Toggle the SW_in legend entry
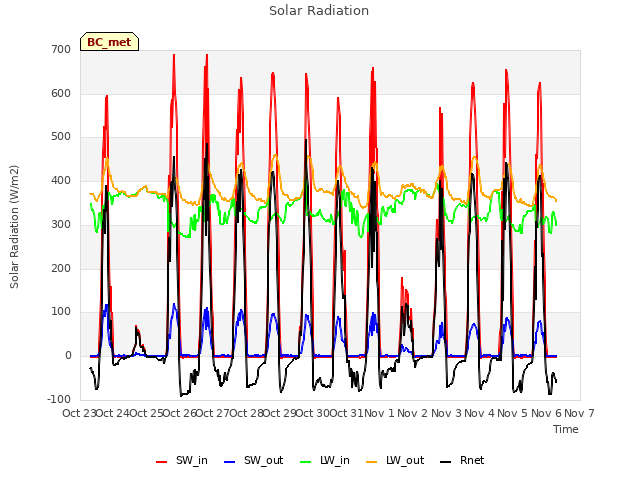The width and height of the screenshot is (640, 480). pos(182,460)
